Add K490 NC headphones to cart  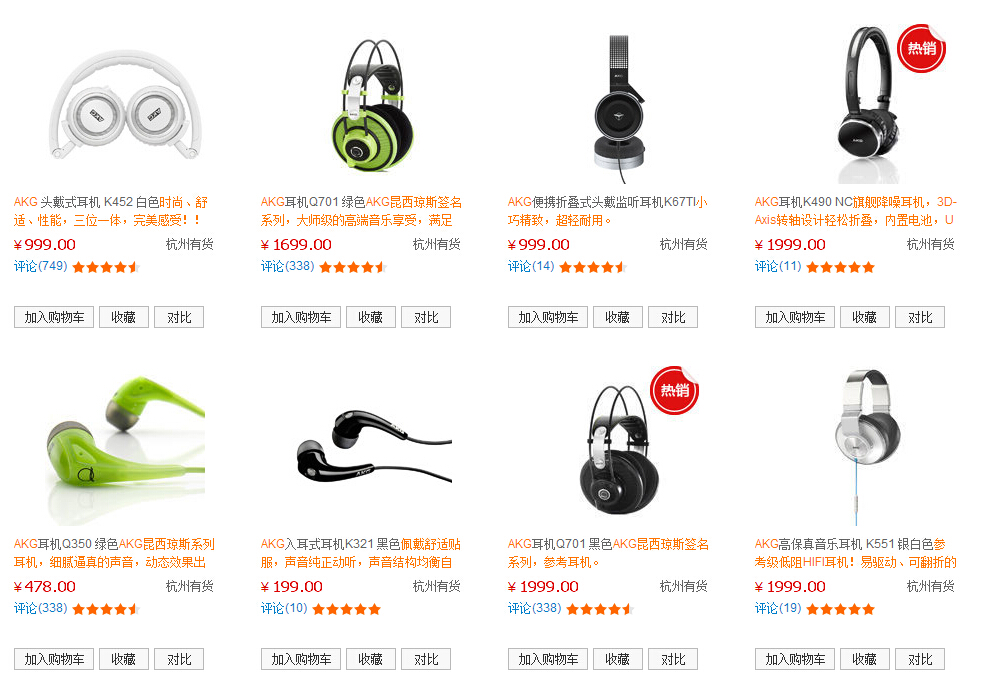click(x=795, y=317)
